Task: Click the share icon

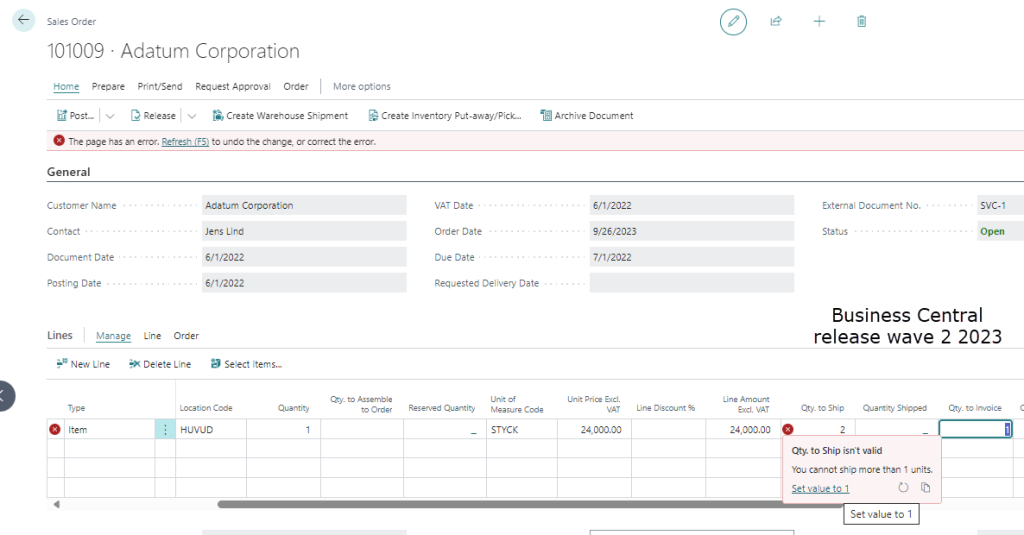Action: [776, 22]
